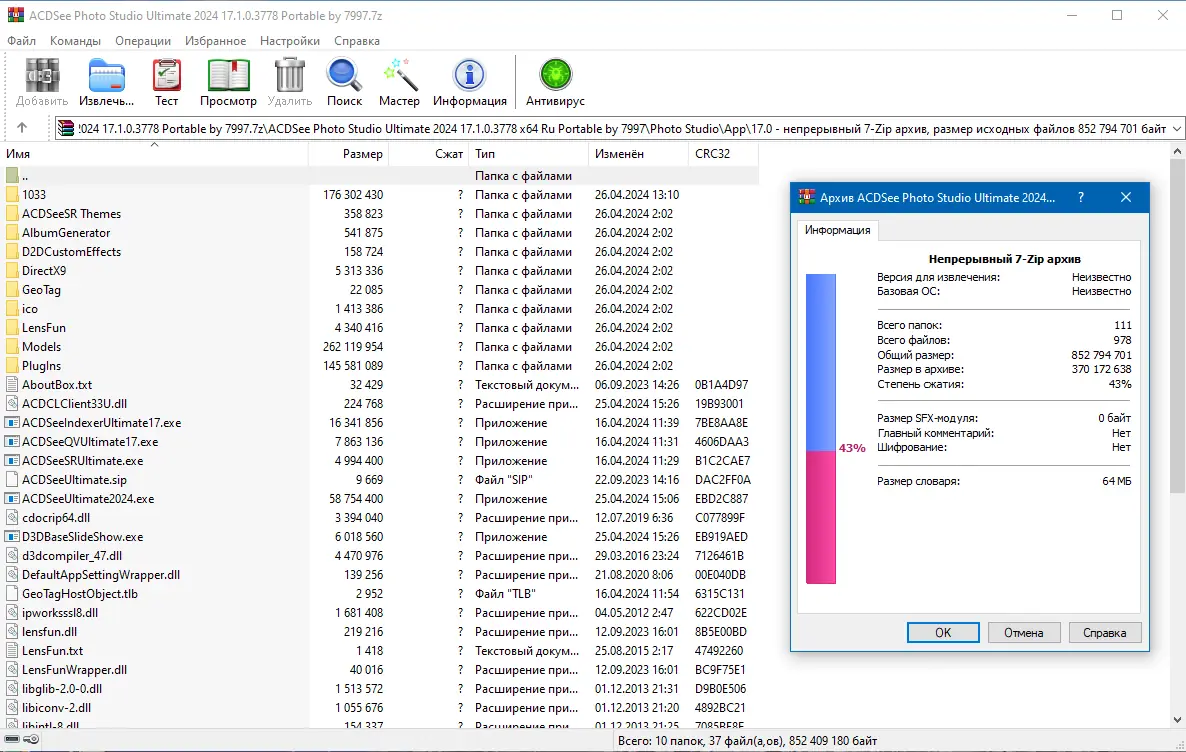Click the WinRAR icon in the title bar
1186x752 pixels.
pyautogui.click(x=15, y=15)
